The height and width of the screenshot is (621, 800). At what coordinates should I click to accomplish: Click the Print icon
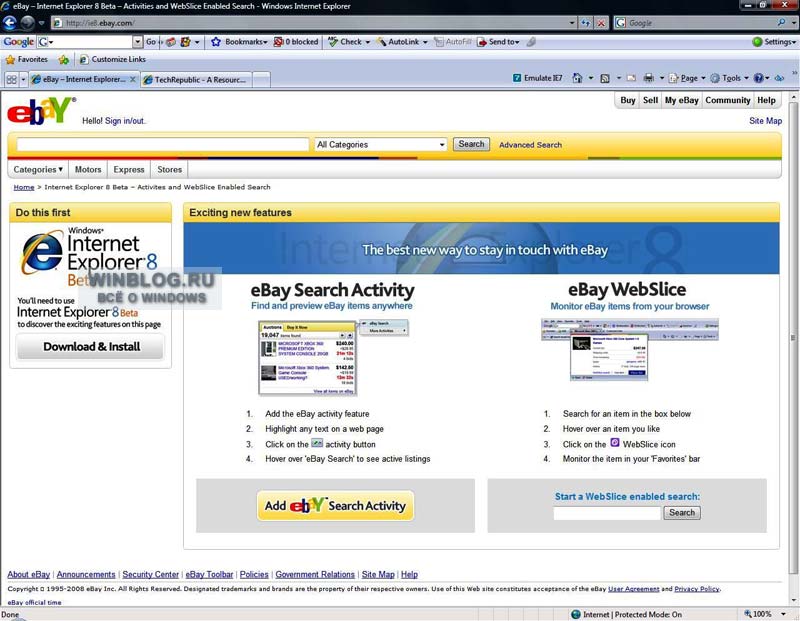tap(648, 78)
